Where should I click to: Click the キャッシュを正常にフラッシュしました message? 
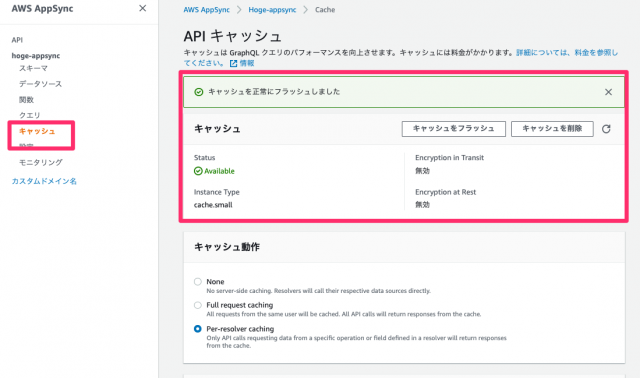274,92
